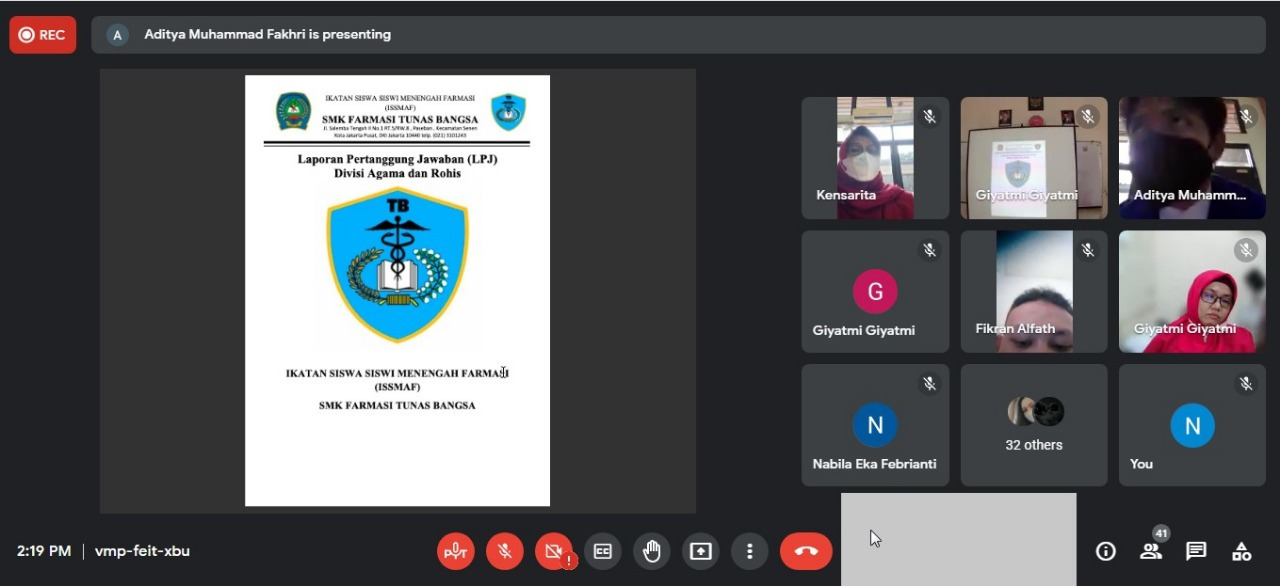Click muted mic icon on projector Giyatmi tile

coord(1088,117)
